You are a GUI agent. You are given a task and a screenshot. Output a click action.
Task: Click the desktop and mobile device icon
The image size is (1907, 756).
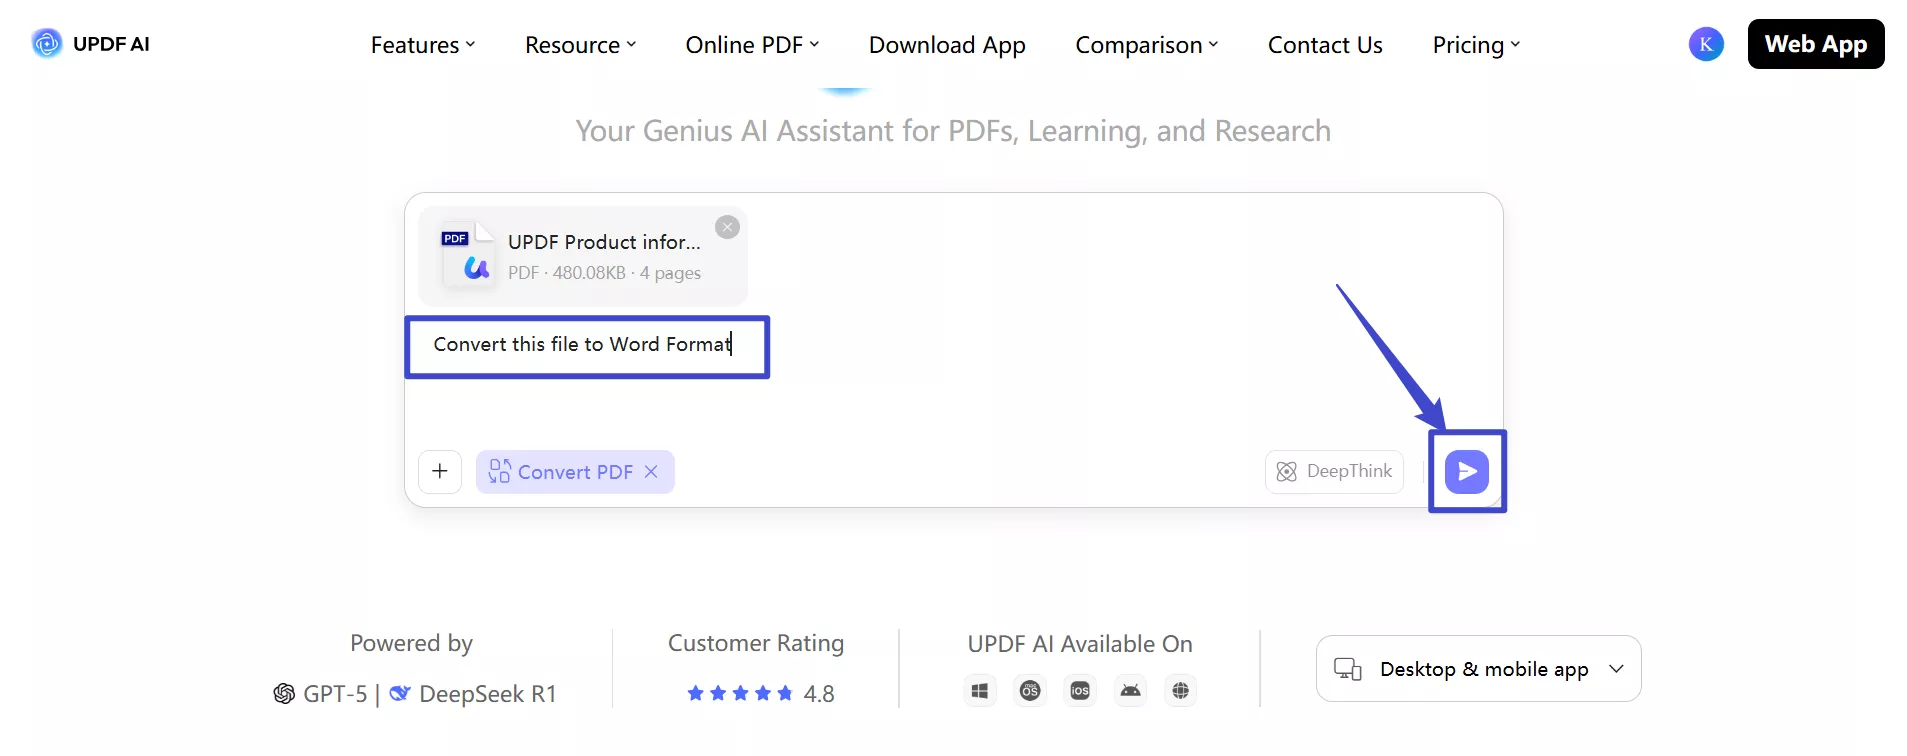click(x=1348, y=669)
